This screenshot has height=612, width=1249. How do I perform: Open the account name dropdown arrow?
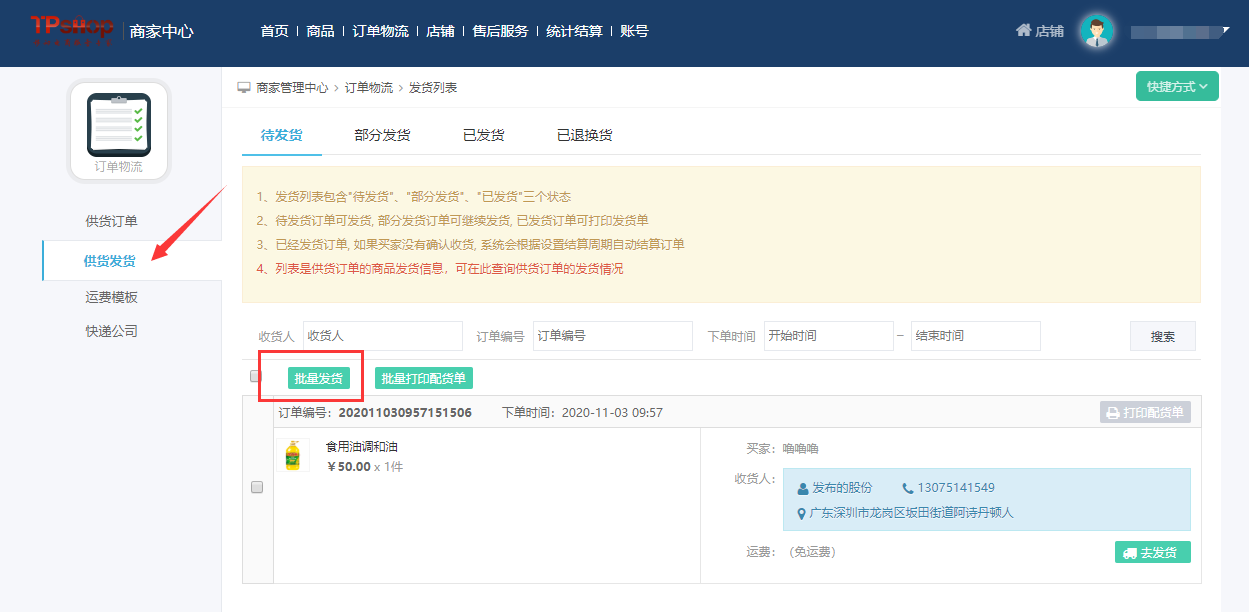click(x=1226, y=31)
